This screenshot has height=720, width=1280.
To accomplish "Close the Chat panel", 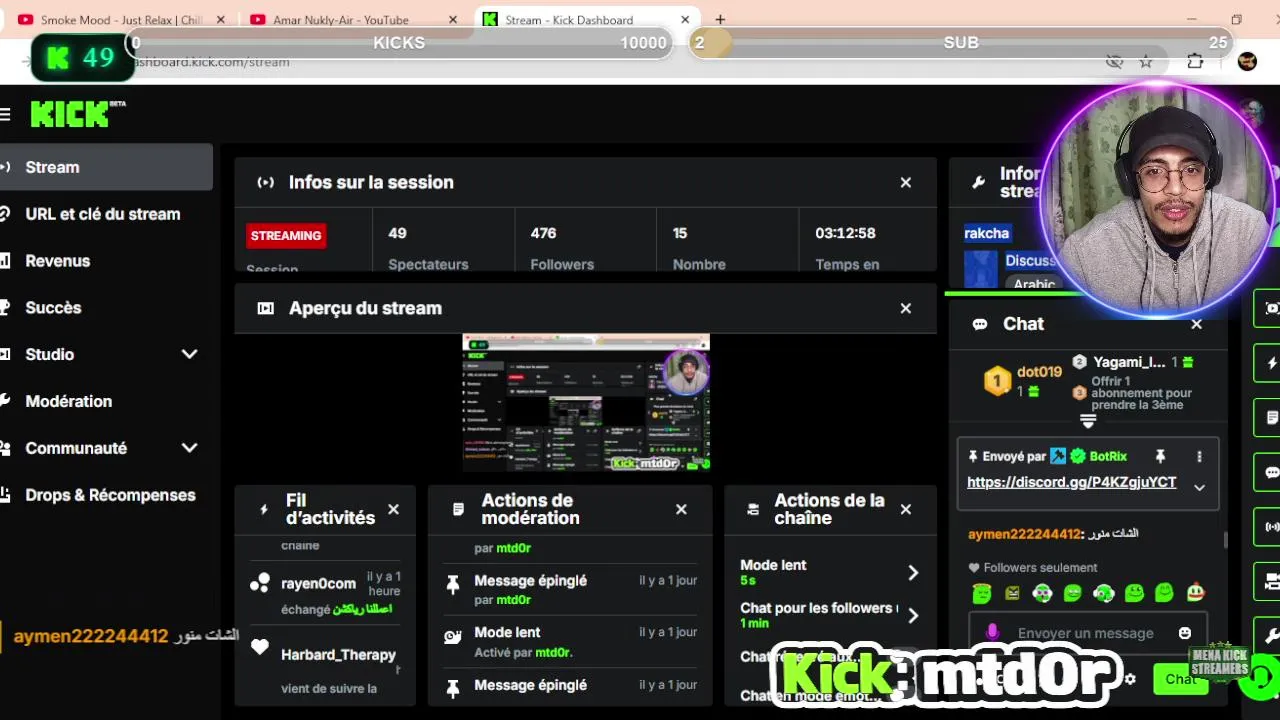I will click(1197, 324).
